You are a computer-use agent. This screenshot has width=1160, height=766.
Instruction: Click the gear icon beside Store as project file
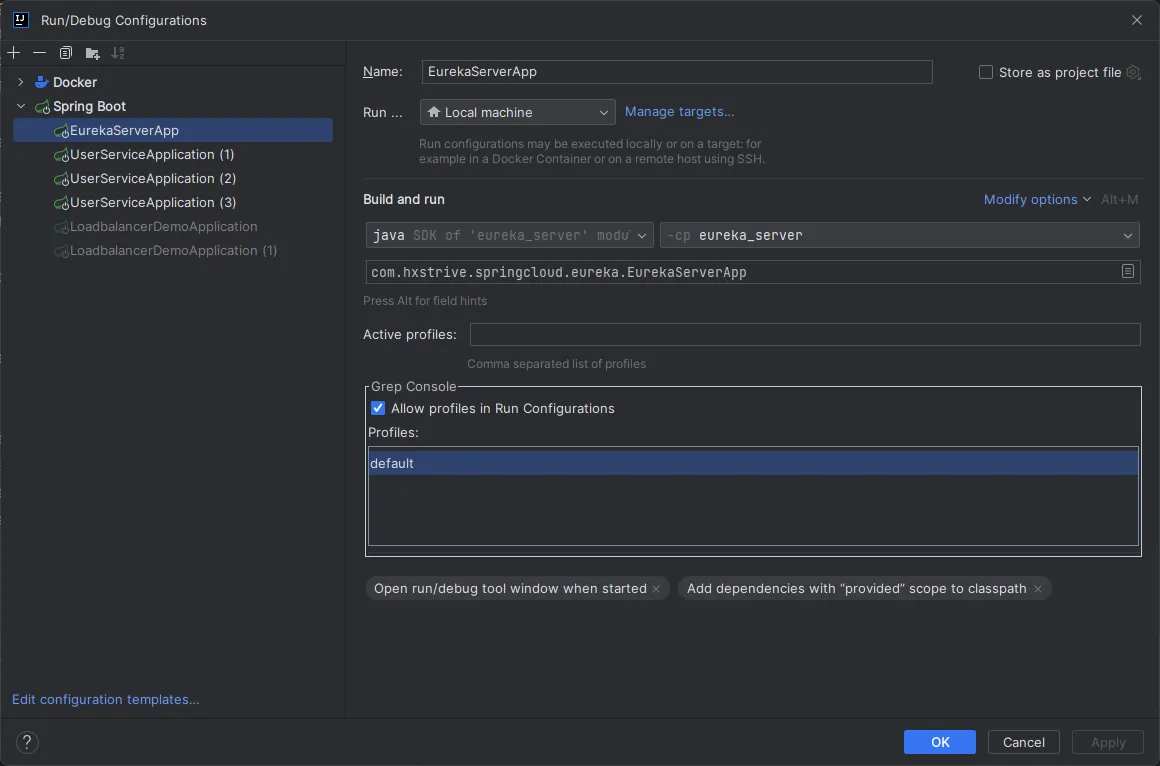[1133, 72]
